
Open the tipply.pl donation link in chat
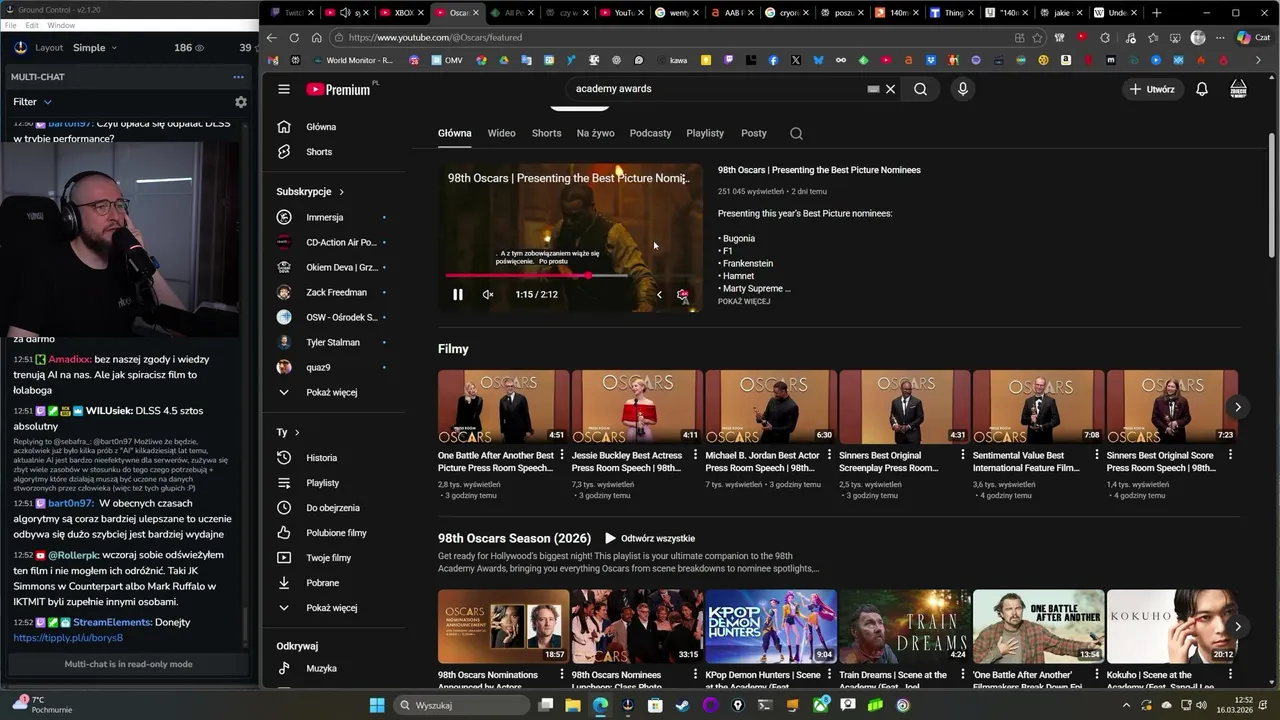pyautogui.click(x=68, y=638)
